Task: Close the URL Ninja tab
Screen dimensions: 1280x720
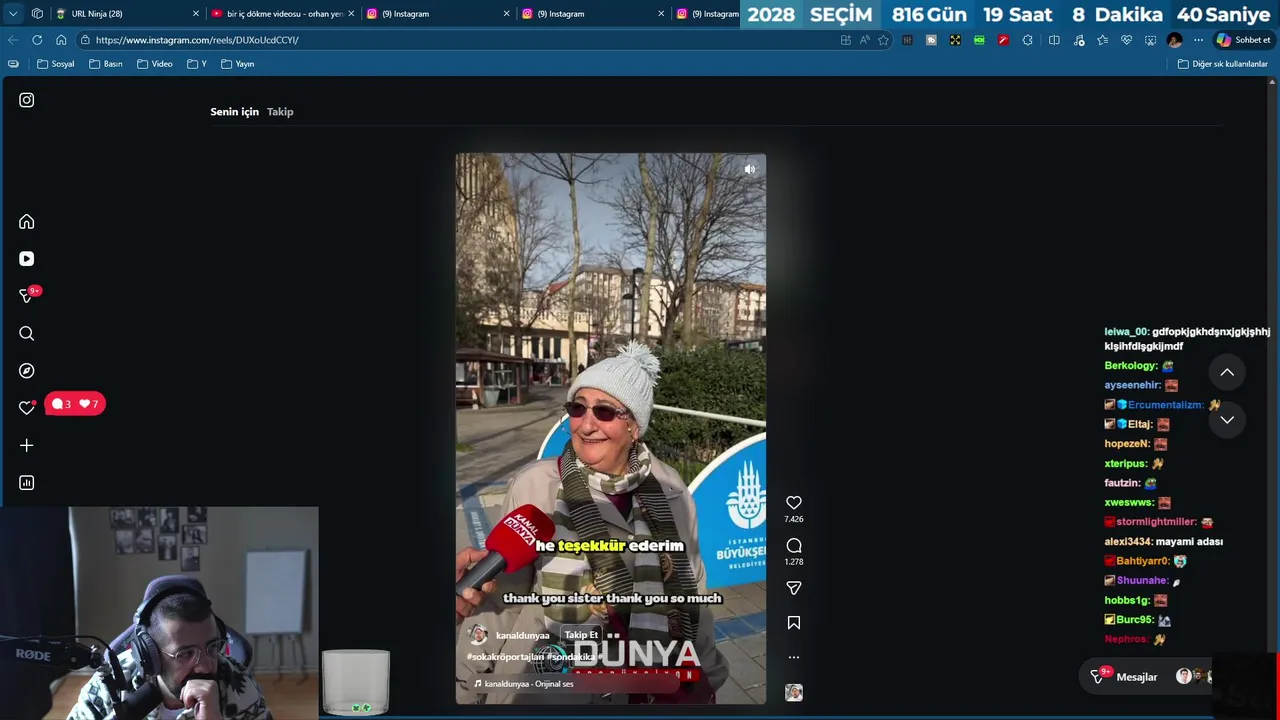Action: pyautogui.click(x=196, y=14)
